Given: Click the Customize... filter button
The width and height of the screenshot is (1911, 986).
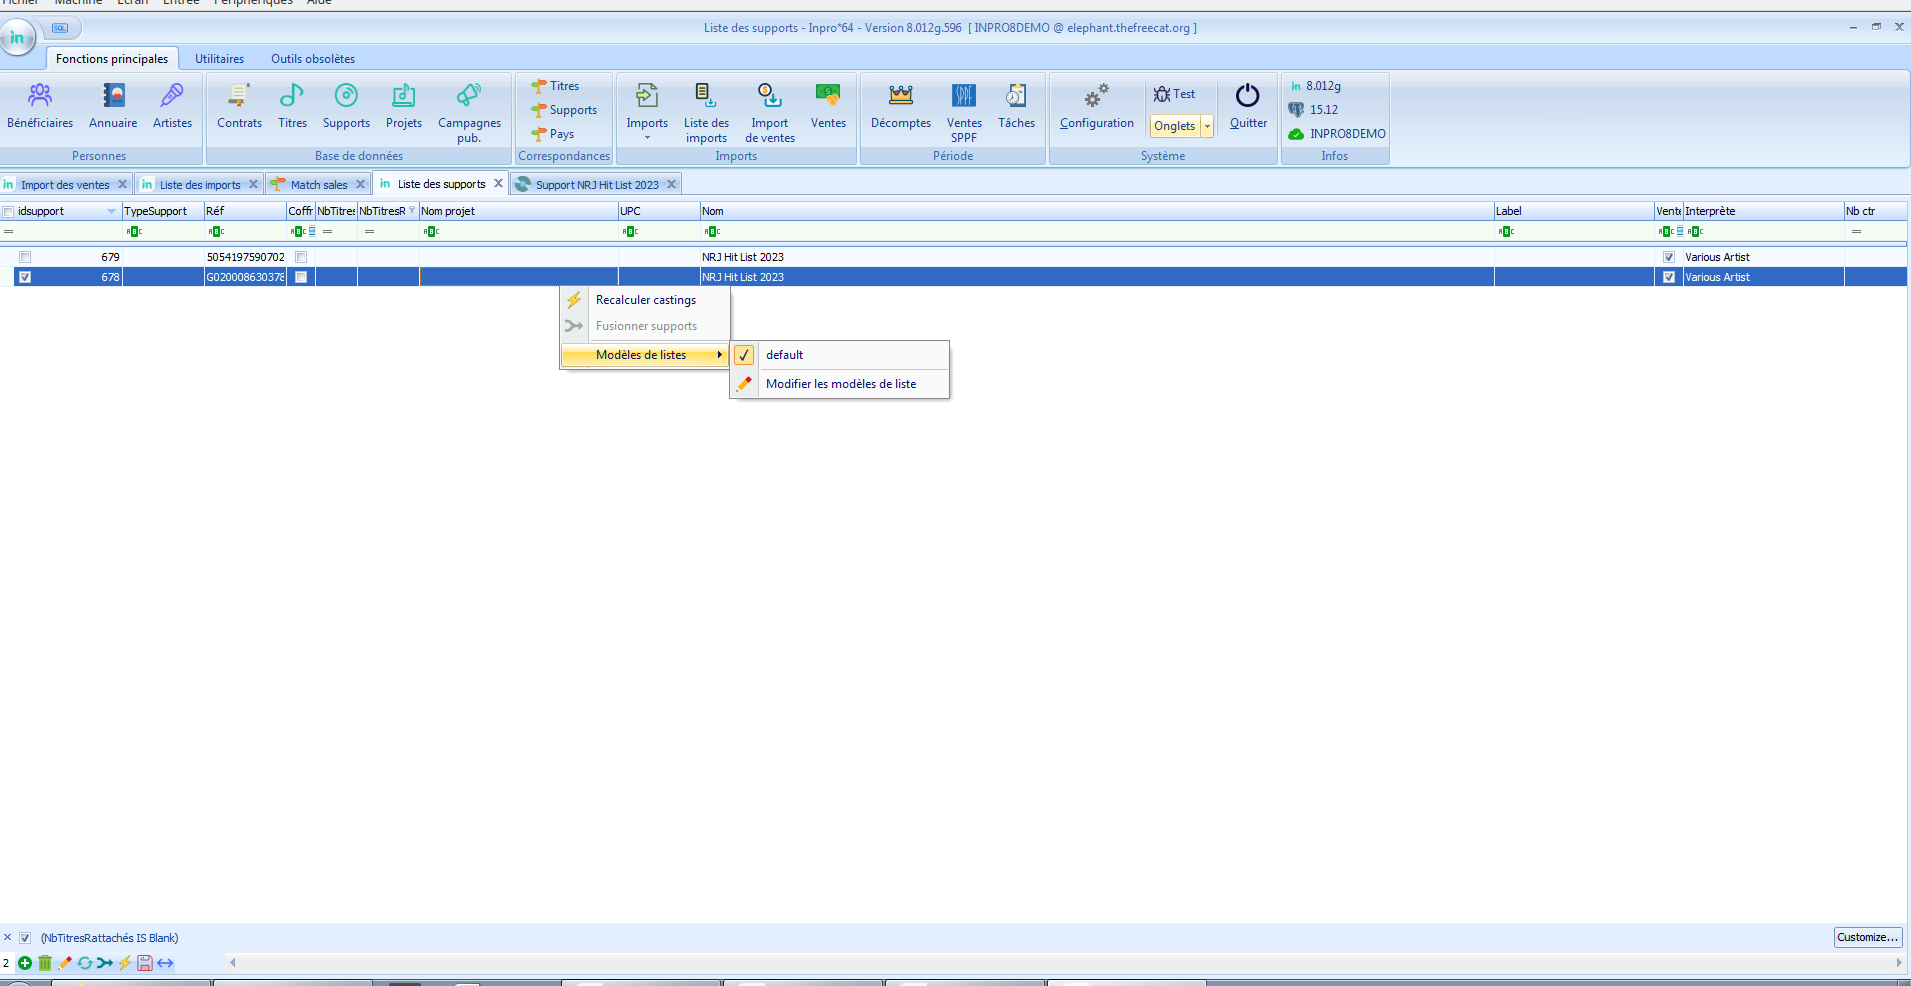Looking at the screenshot, I should 1867,937.
